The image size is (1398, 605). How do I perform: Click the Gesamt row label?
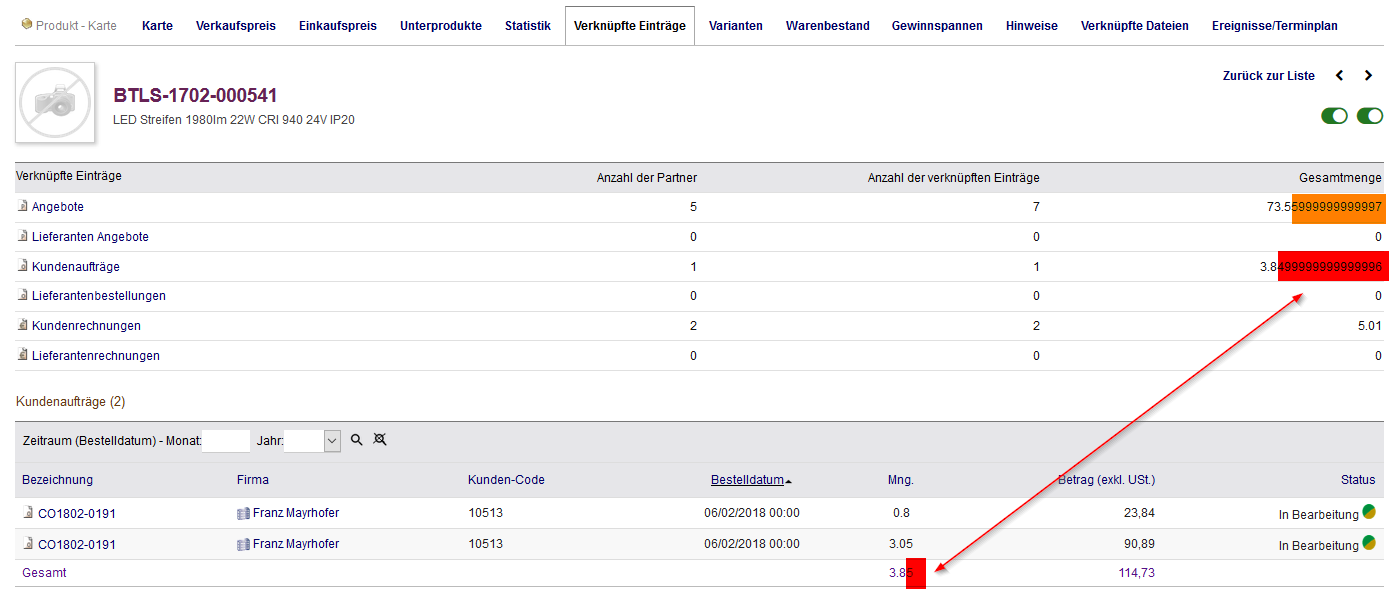tap(44, 573)
